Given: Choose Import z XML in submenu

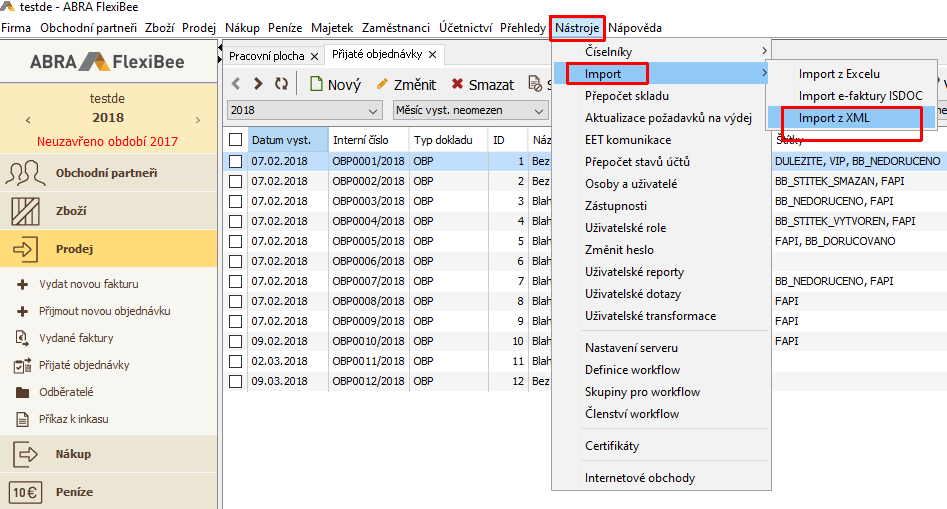Looking at the screenshot, I should 852,118.
